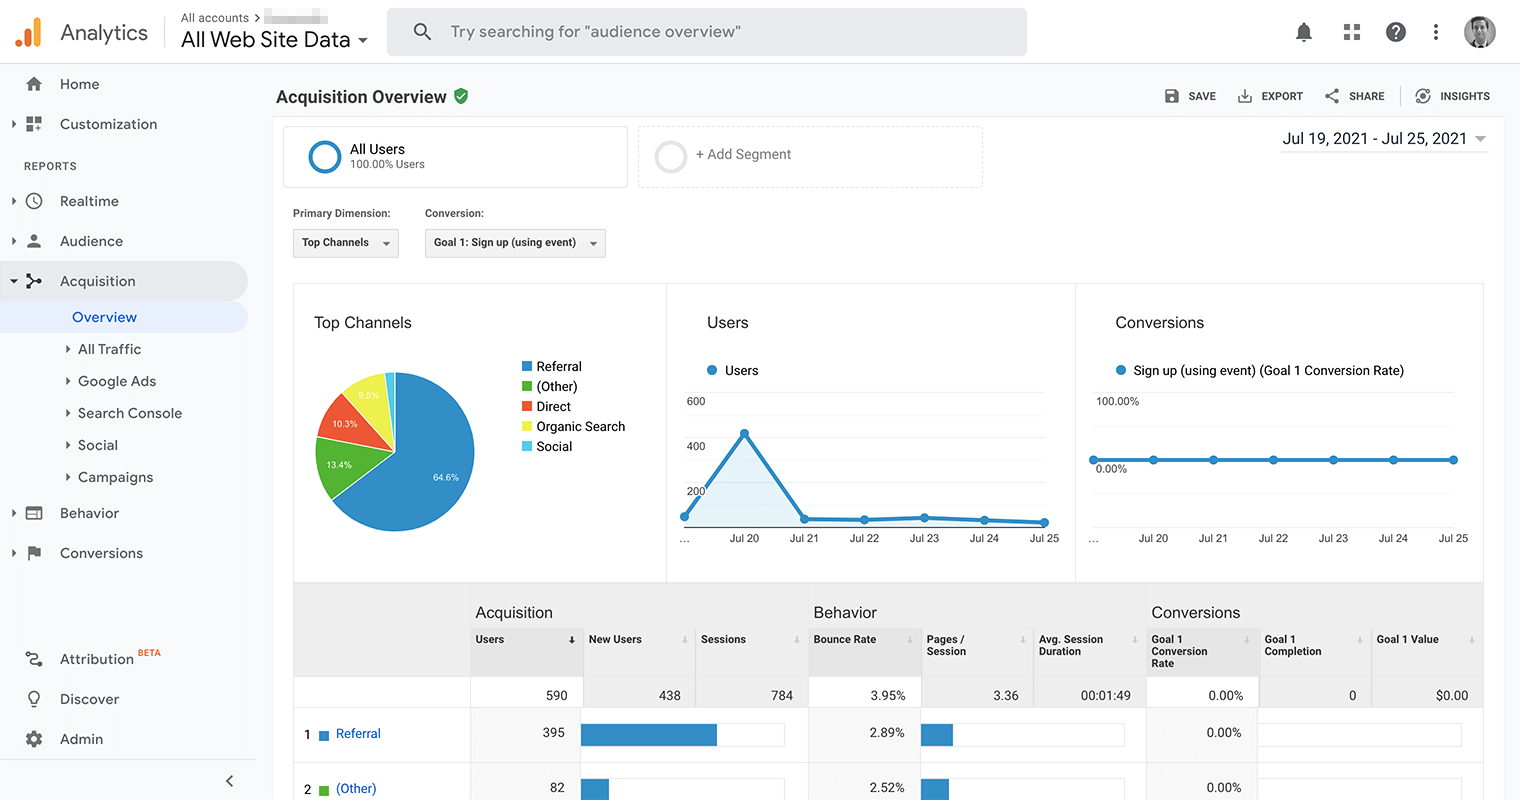Click the Jul 20 peak on Users chart
Image resolution: width=1520 pixels, height=800 pixels.
pyautogui.click(x=745, y=434)
